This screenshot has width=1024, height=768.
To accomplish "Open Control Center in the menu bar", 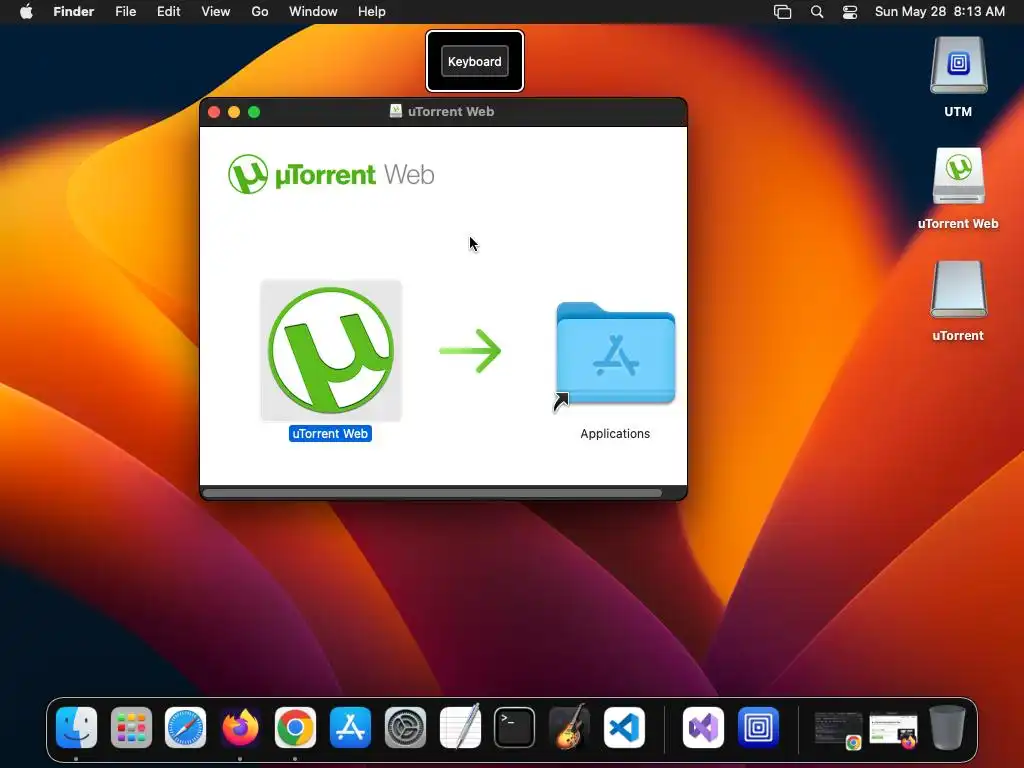I will (850, 12).
